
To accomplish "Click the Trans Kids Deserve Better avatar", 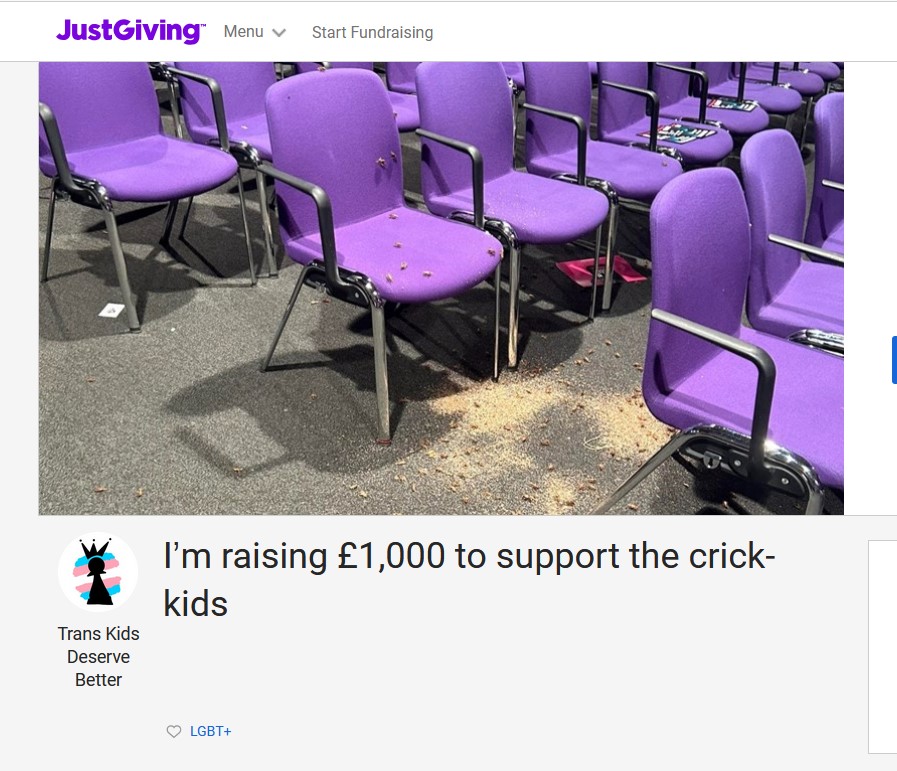I will point(98,572).
